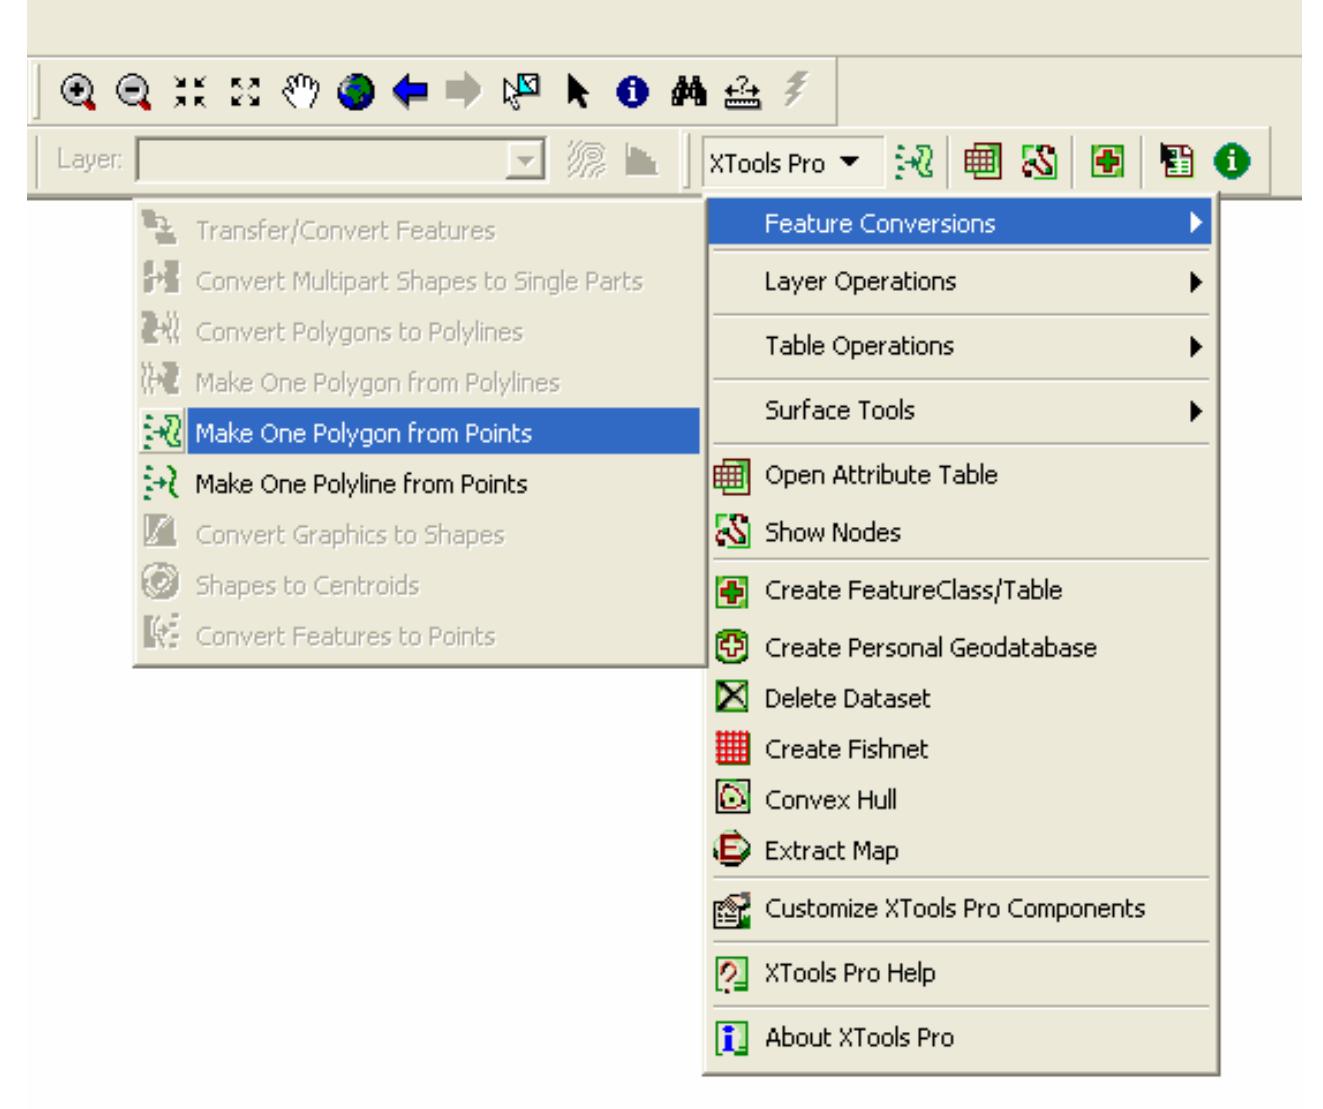This screenshot has width=1323, height=1109.
Task: Activate the Pan tool
Action: point(302,91)
